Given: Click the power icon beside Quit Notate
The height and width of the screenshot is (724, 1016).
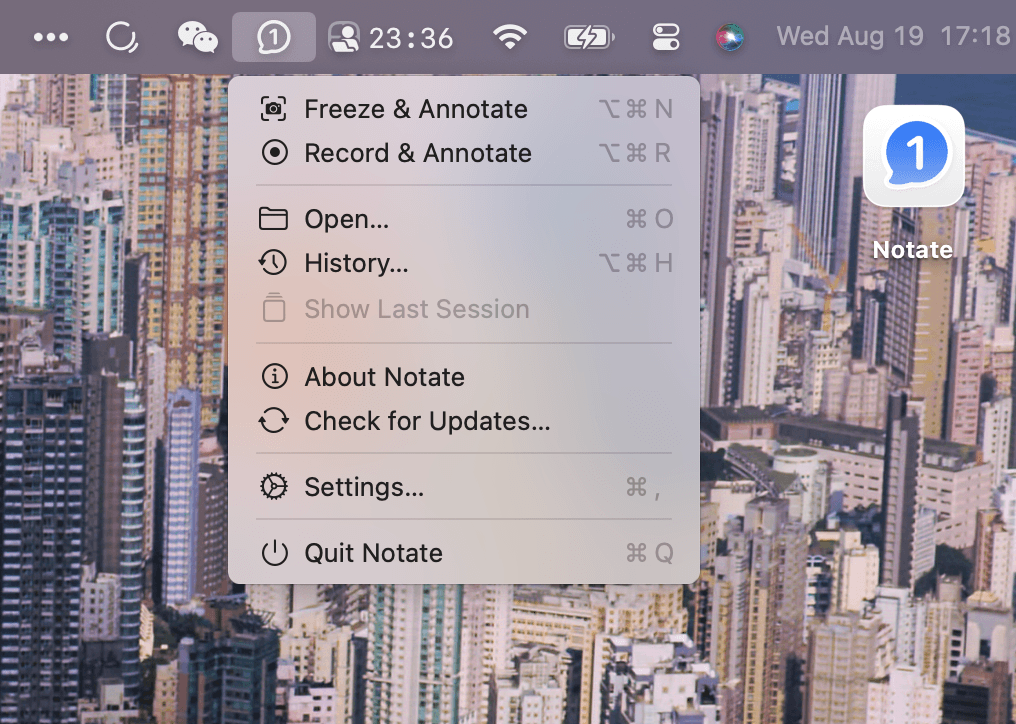Looking at the screenshot, I should [274, 553].
